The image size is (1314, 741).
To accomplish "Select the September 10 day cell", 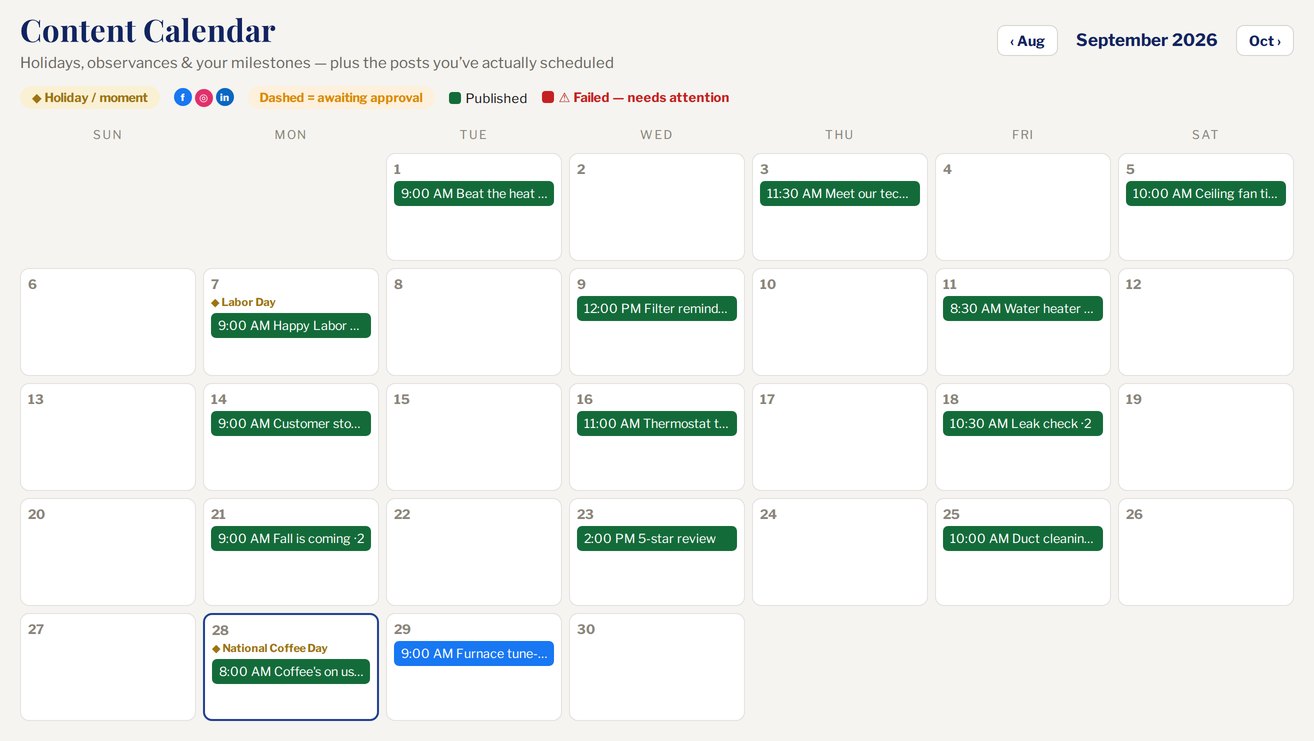I will click(x=840, y=322).
